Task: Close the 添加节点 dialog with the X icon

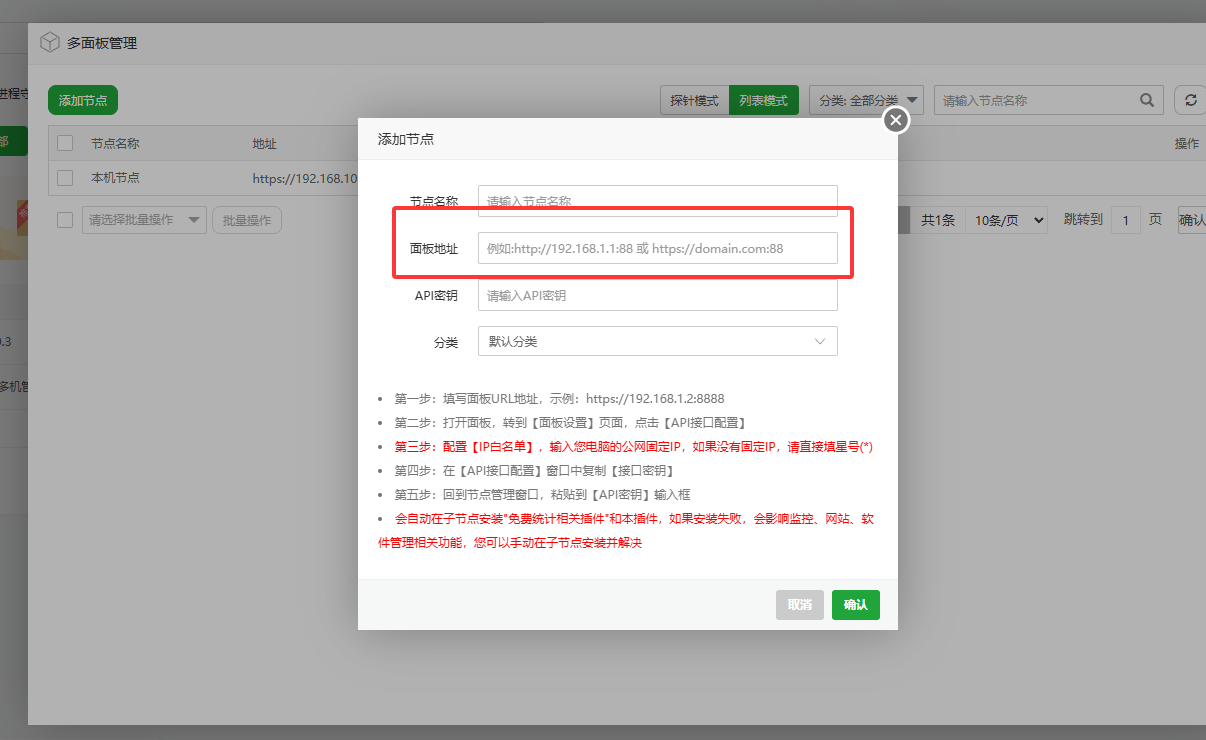Action: 895,119
